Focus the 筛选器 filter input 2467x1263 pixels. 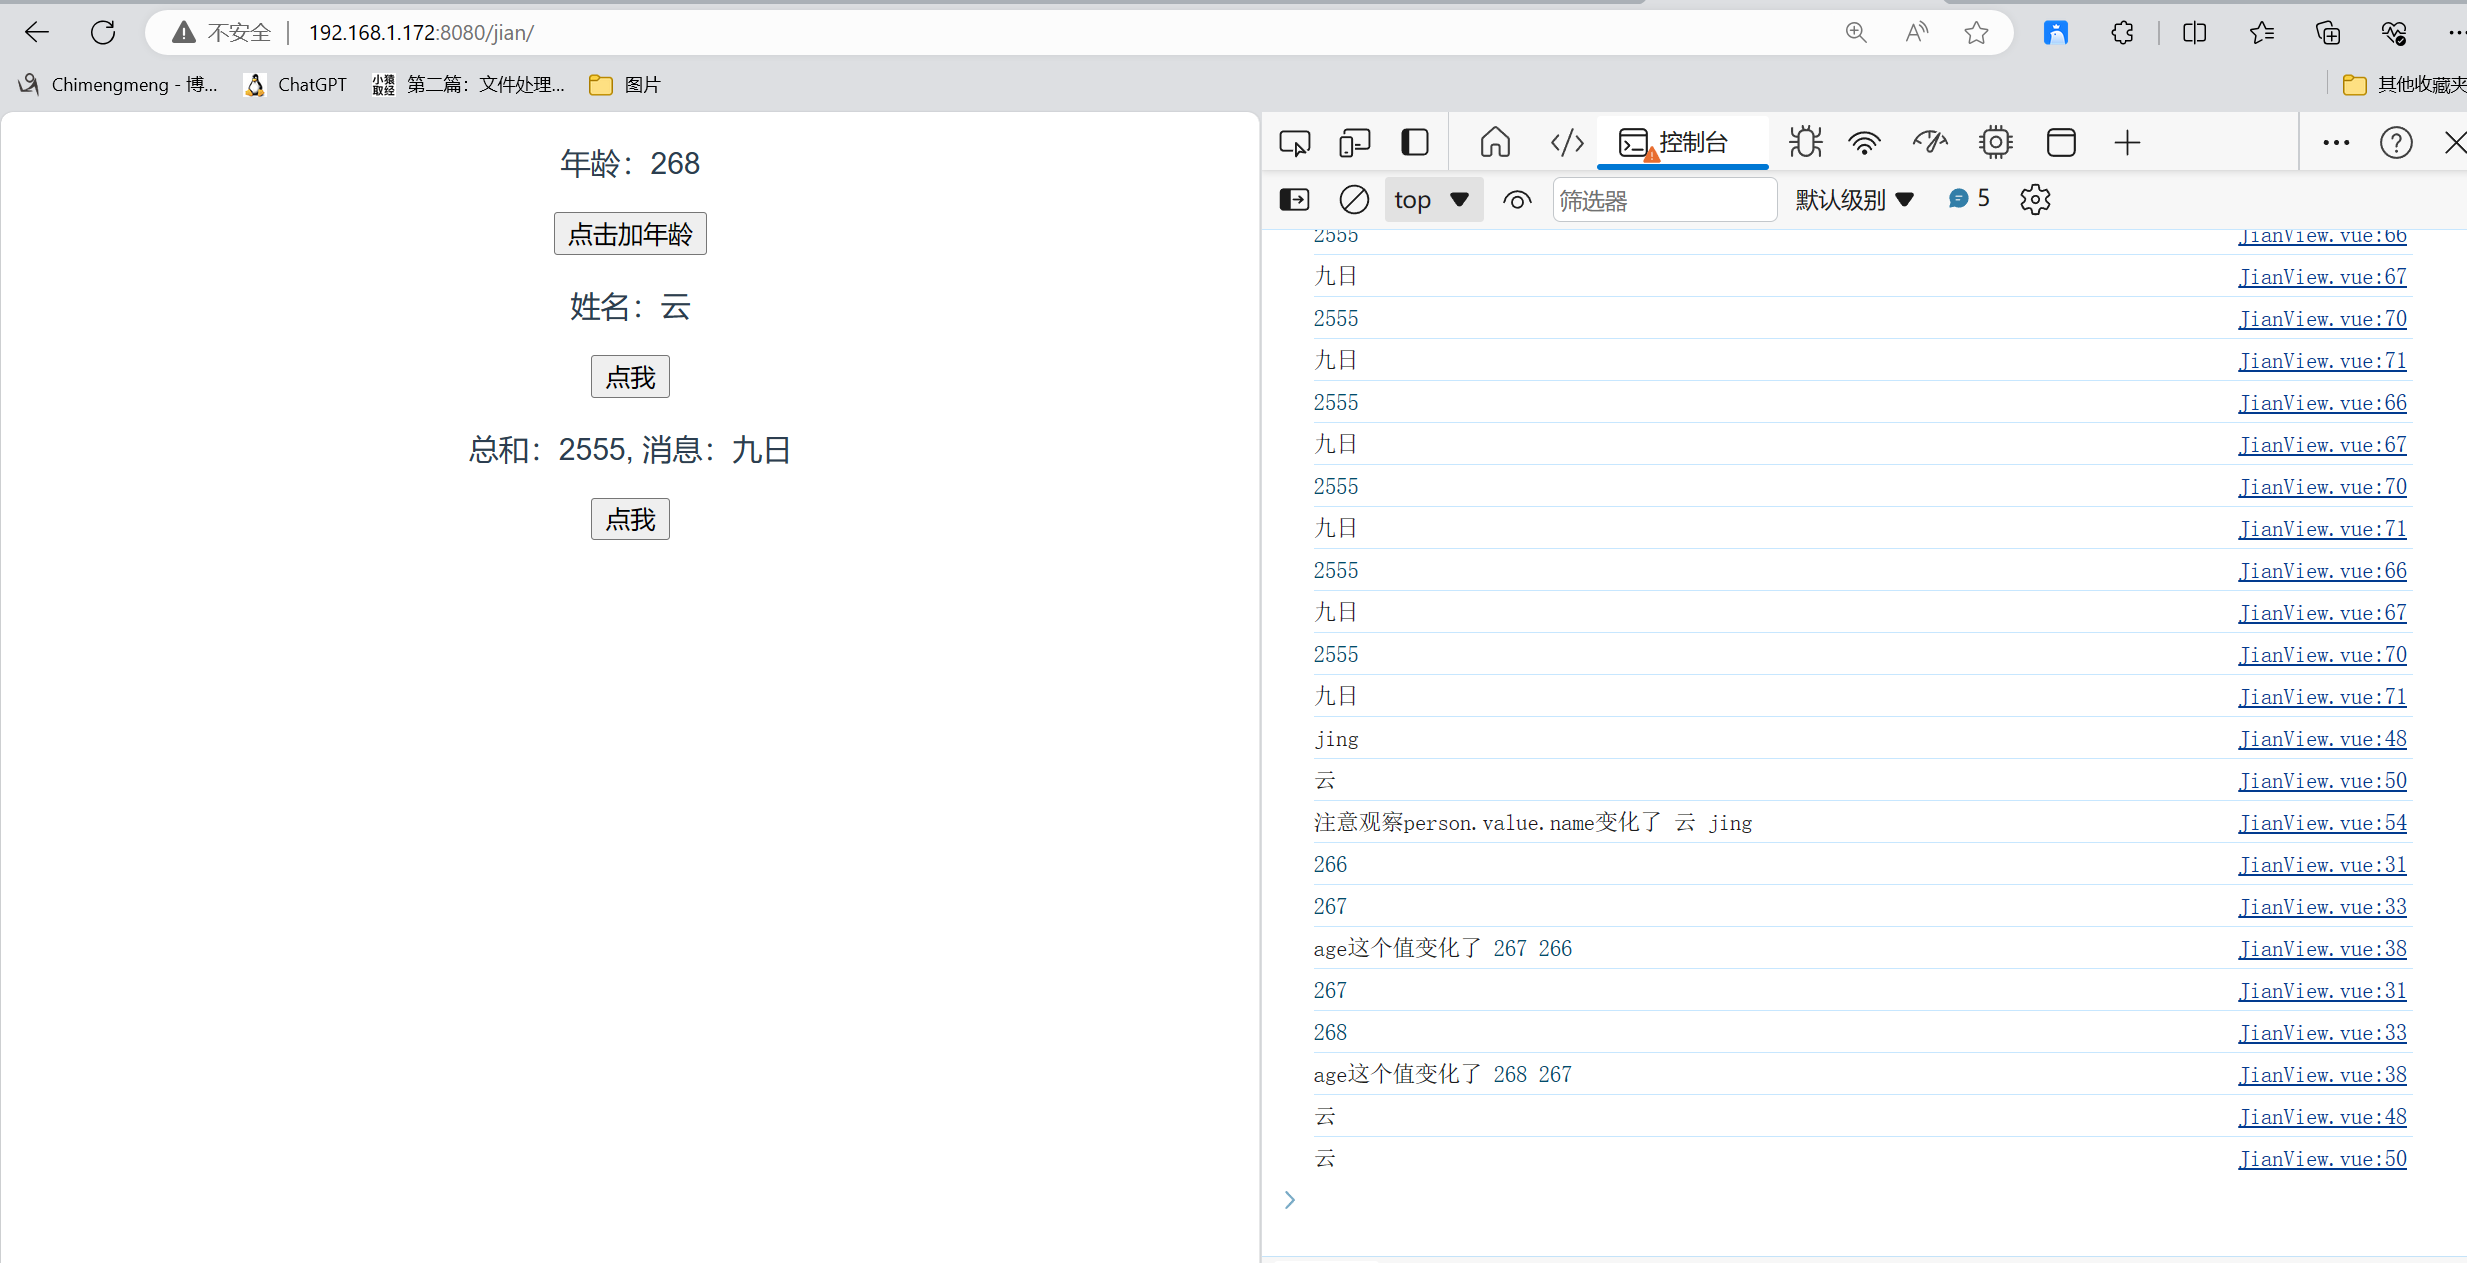point(1664,200)
